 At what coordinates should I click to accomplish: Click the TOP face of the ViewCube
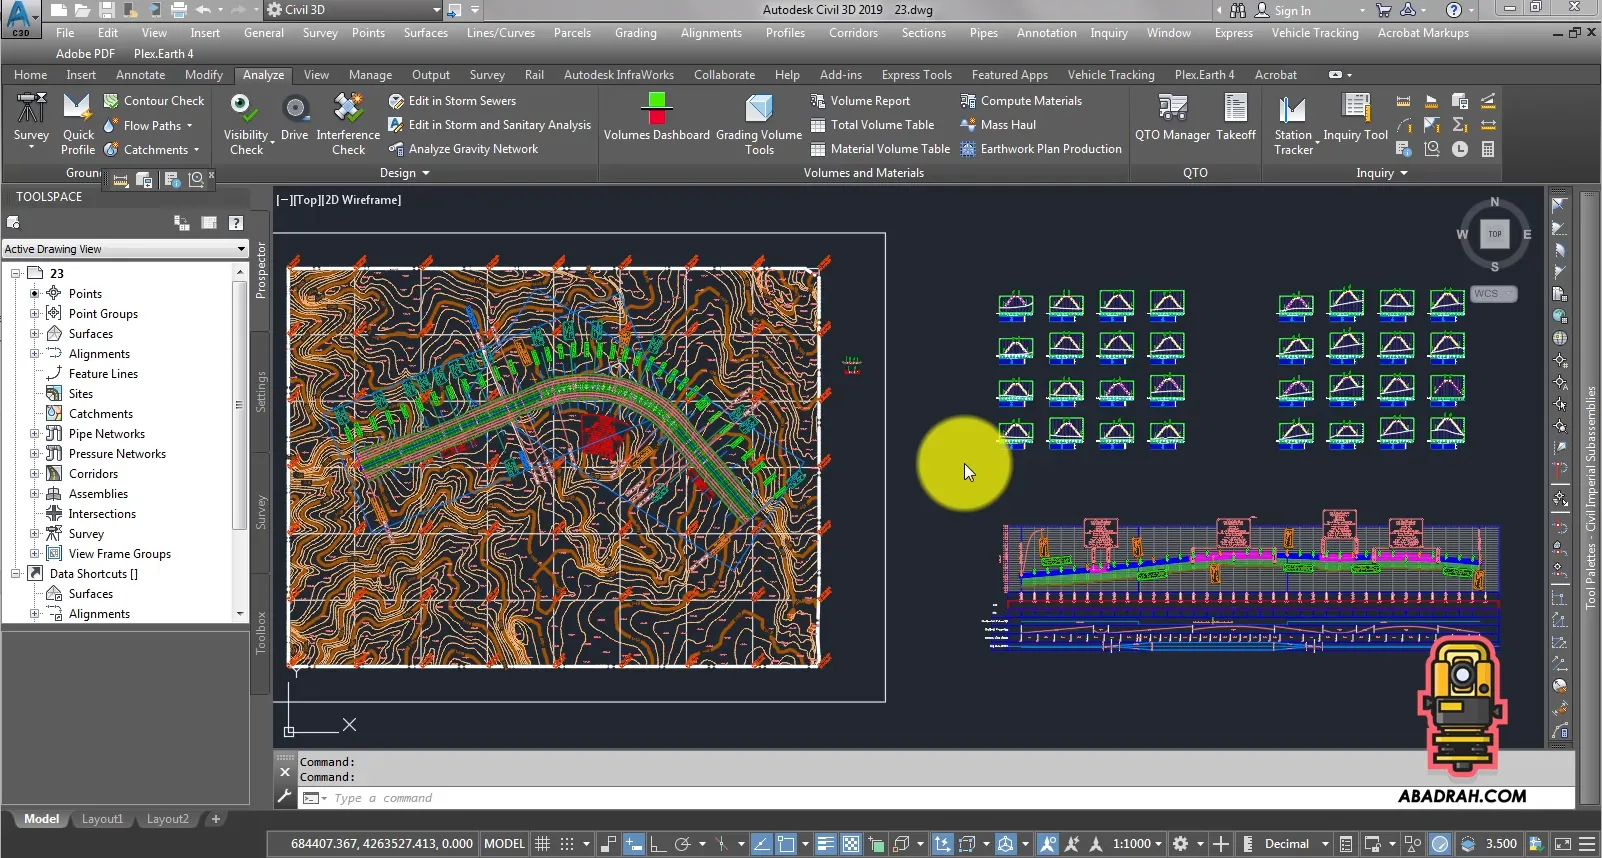[x=1494, y=234]
